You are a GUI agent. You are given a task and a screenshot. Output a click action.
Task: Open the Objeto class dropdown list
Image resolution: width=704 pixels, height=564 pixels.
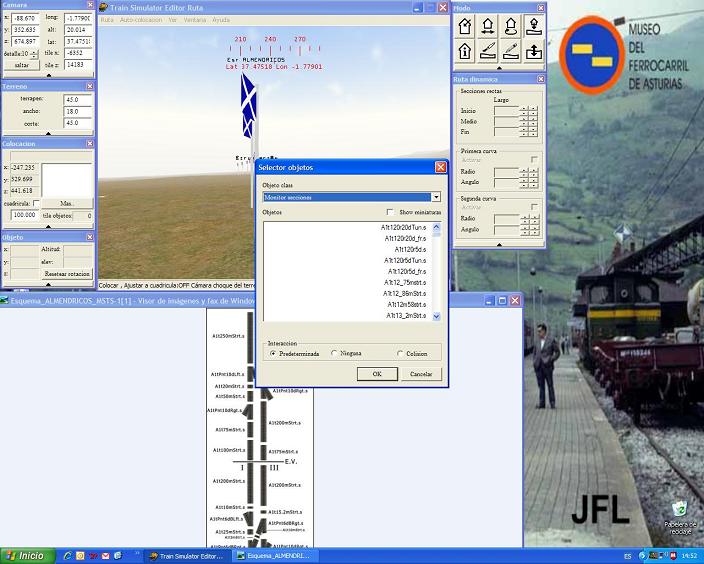(436, 198)
